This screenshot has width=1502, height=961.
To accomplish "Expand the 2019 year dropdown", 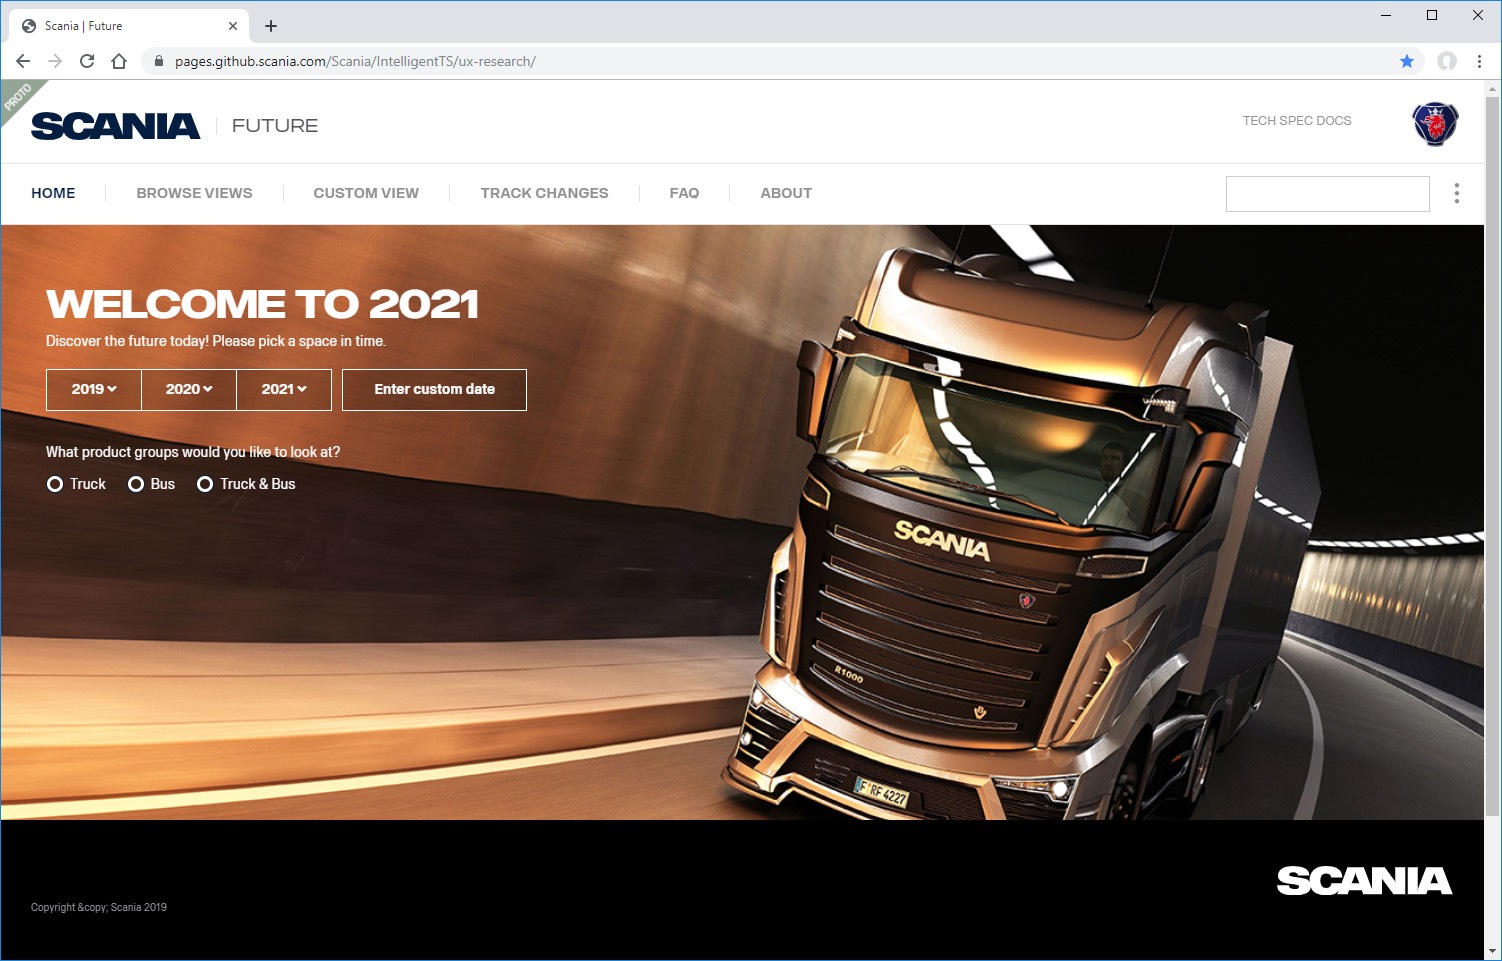I will coord(94,389).
